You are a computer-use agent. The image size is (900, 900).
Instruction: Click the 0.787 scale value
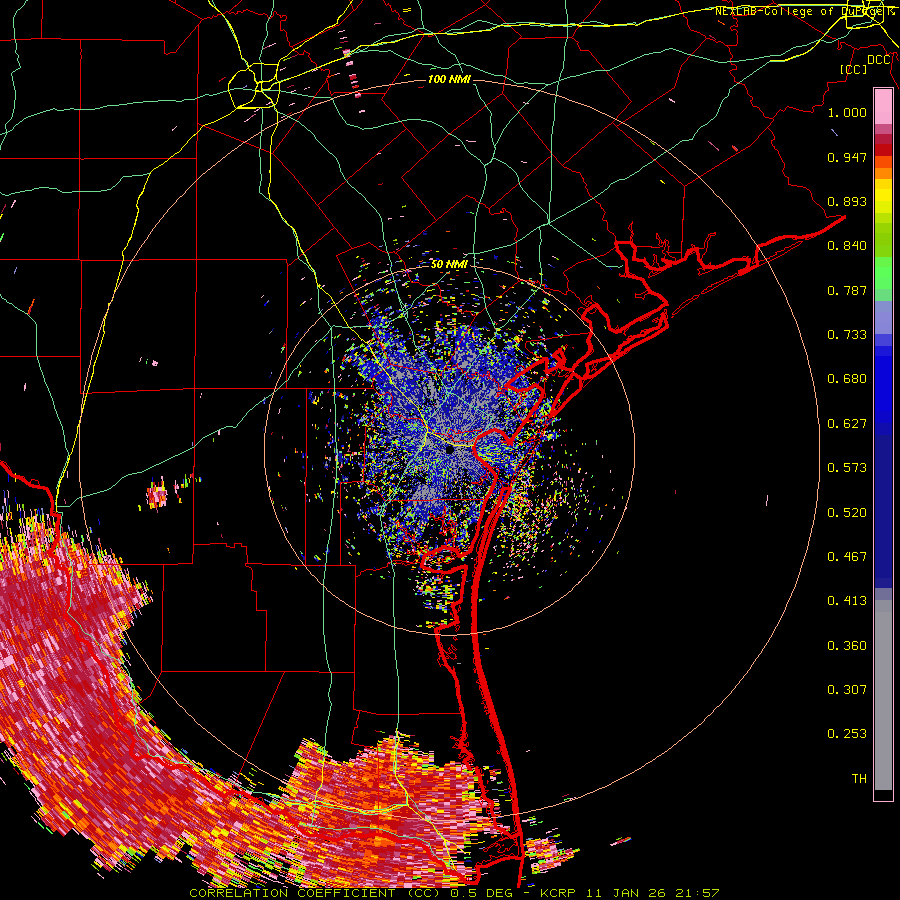[847, 290]
